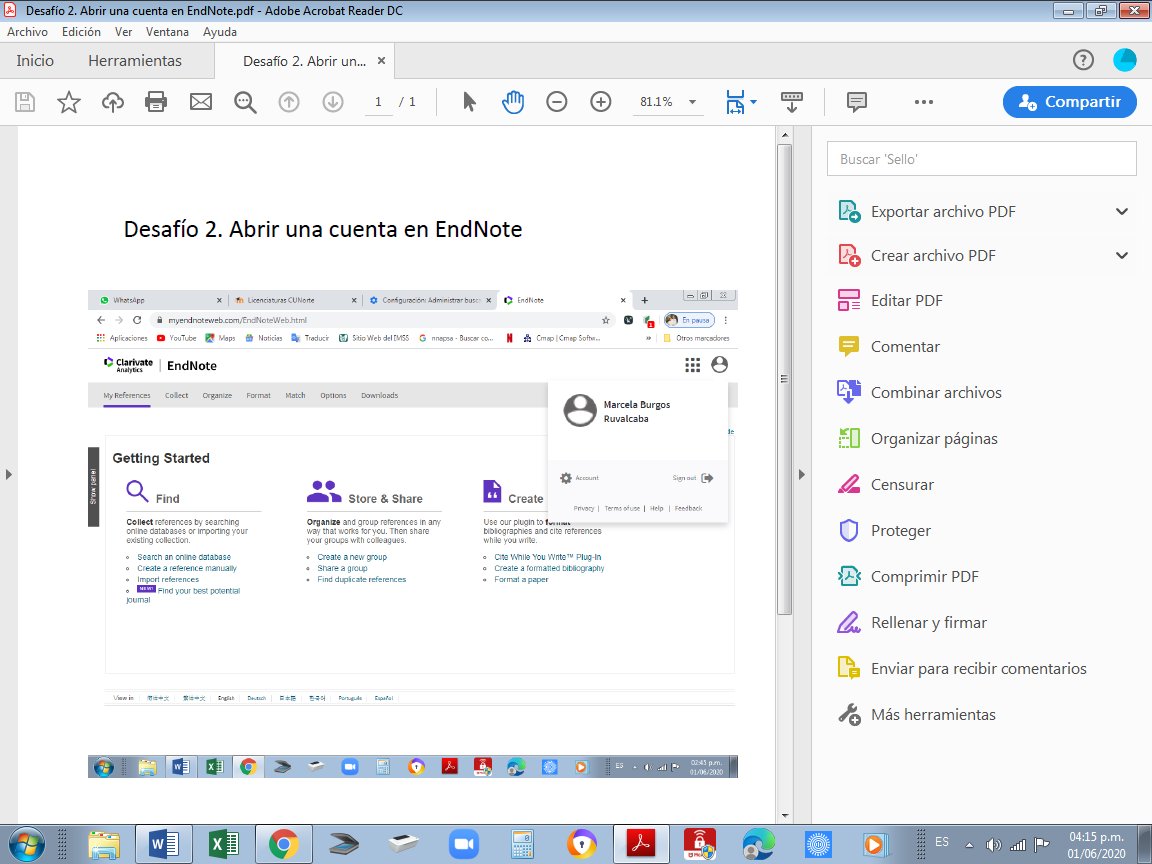Activate the Hand pan tool
Image resolution: width=1152 pixels, height=864 pixels.
click(513, 101)
